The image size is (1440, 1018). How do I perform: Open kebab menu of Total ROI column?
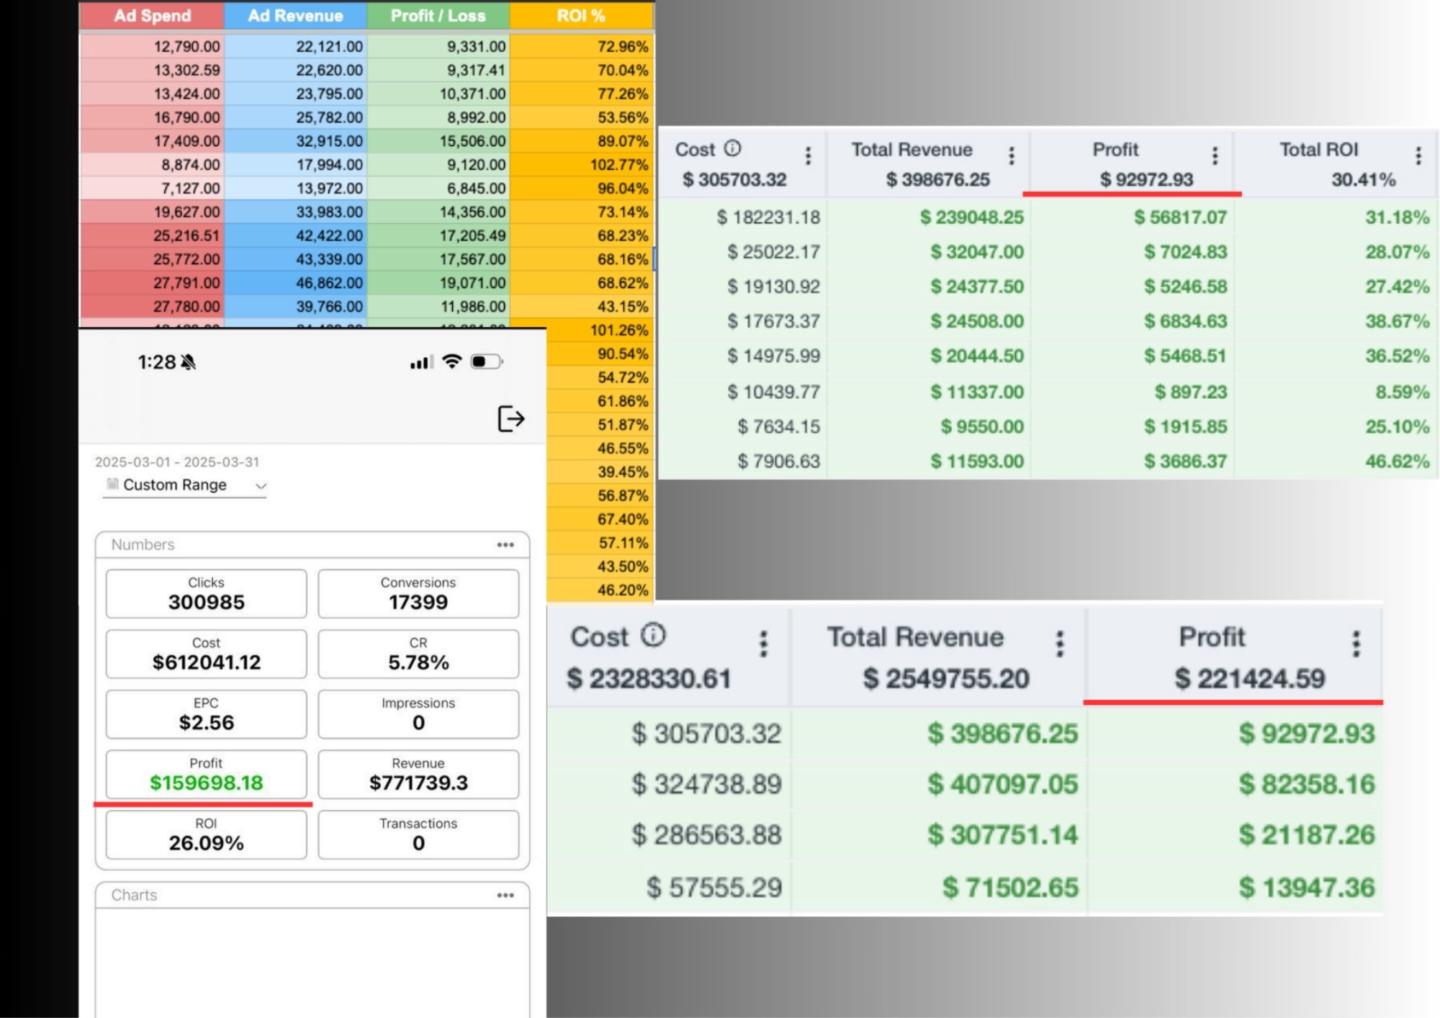click(x=1418, y=155)
